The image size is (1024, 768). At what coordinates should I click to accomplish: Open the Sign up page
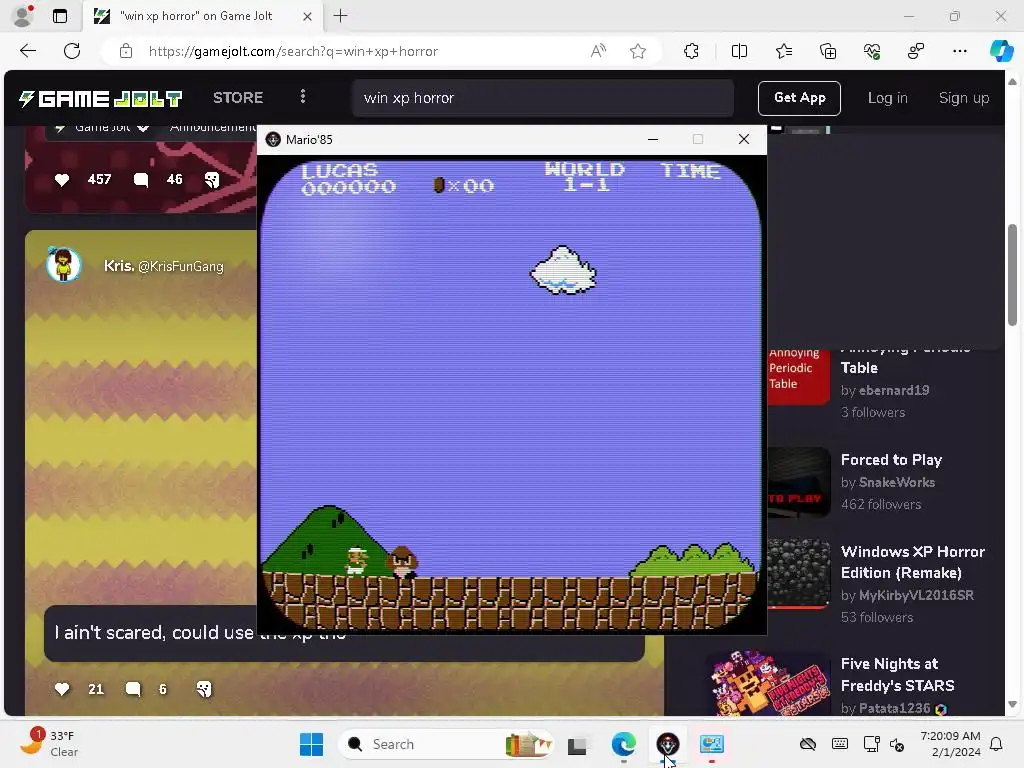point(963,98)
